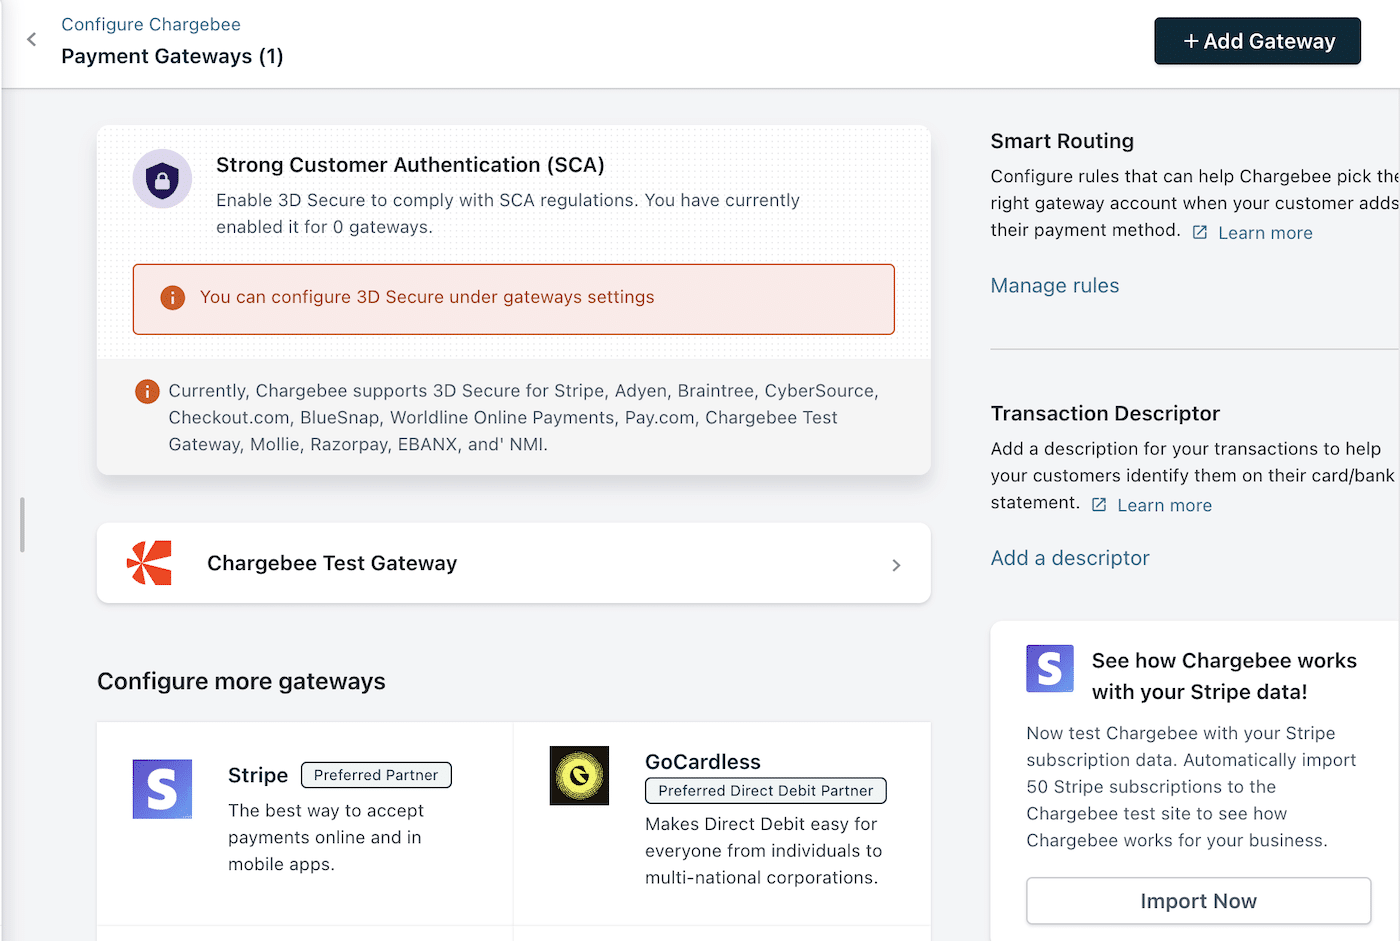The width and height of the screenshot is (1400, 941).
Task: Click the Add Gateway button
Action: pyautogui.click(x=1257, y=41)
